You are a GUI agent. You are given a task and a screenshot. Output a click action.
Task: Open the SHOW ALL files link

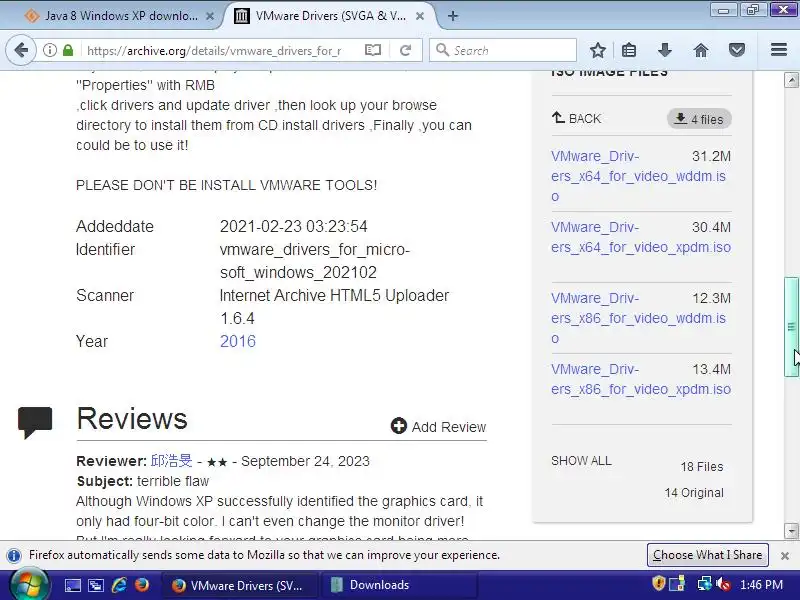581,461
